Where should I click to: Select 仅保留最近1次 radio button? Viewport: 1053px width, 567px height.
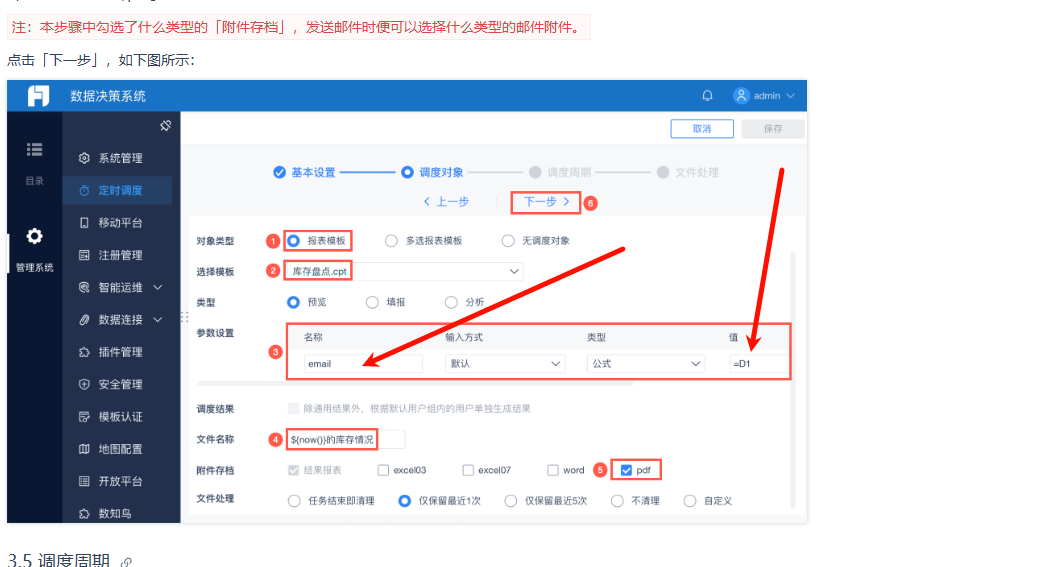(404, 501)
